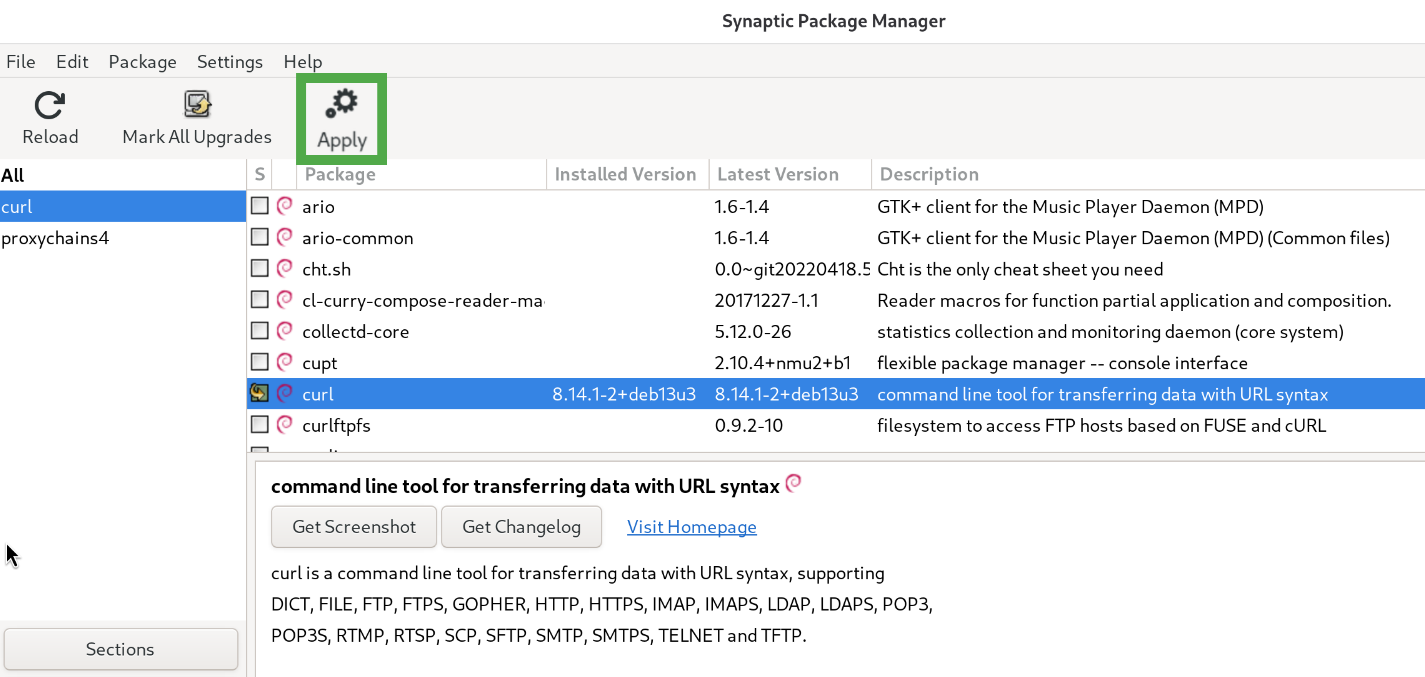This screenshot has width=1425, height=677.
Task: Select the curl package name in table
Action: [317, 394]
